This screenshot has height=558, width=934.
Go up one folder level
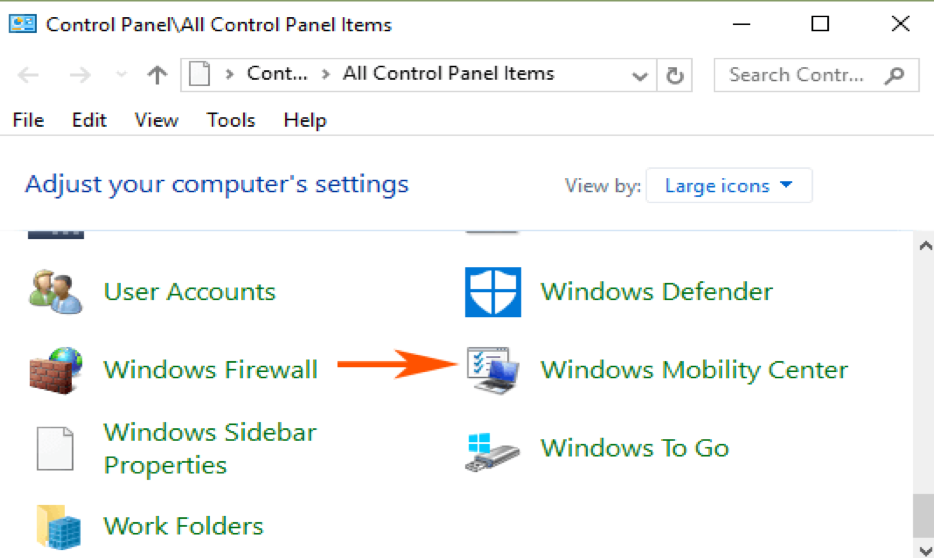click(x=156, y=75)
